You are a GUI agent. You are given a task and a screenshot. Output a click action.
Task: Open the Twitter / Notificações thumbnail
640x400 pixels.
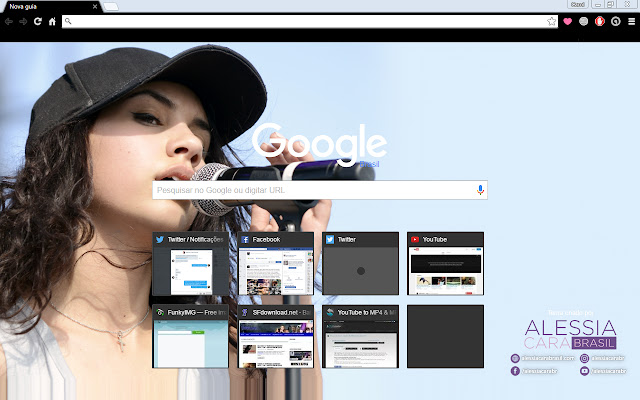pos(191,264)
